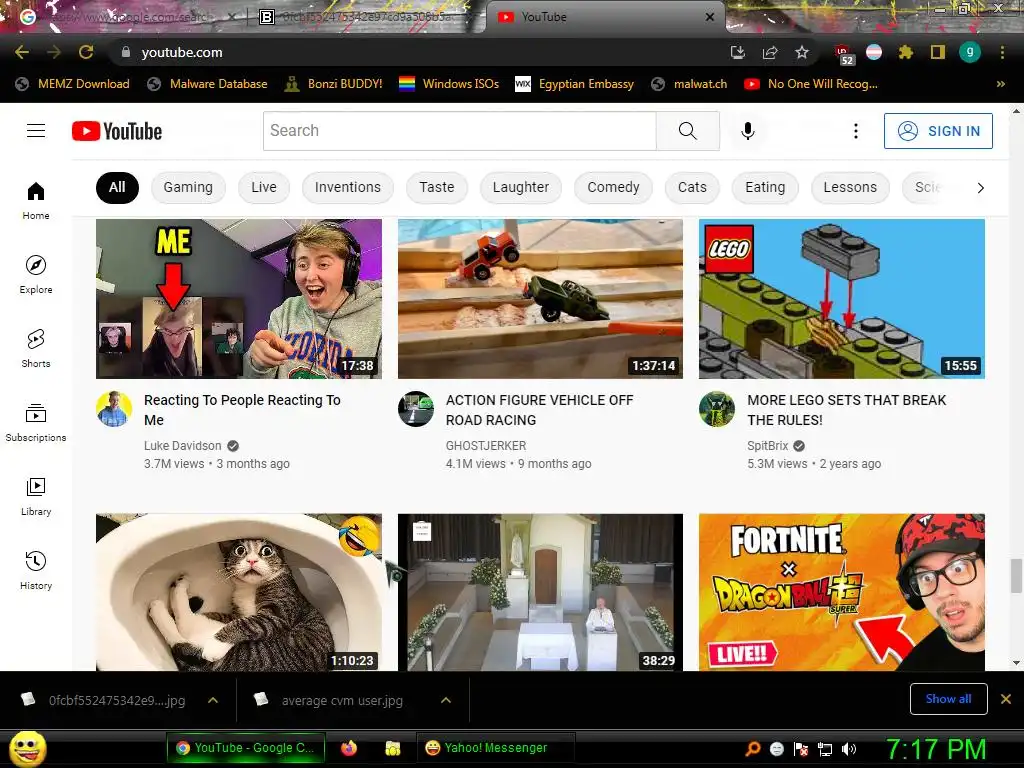The height and width of the screenshot is (768, 1024).
Task: Select the Lessons category chip
Action: coord(850,187)
